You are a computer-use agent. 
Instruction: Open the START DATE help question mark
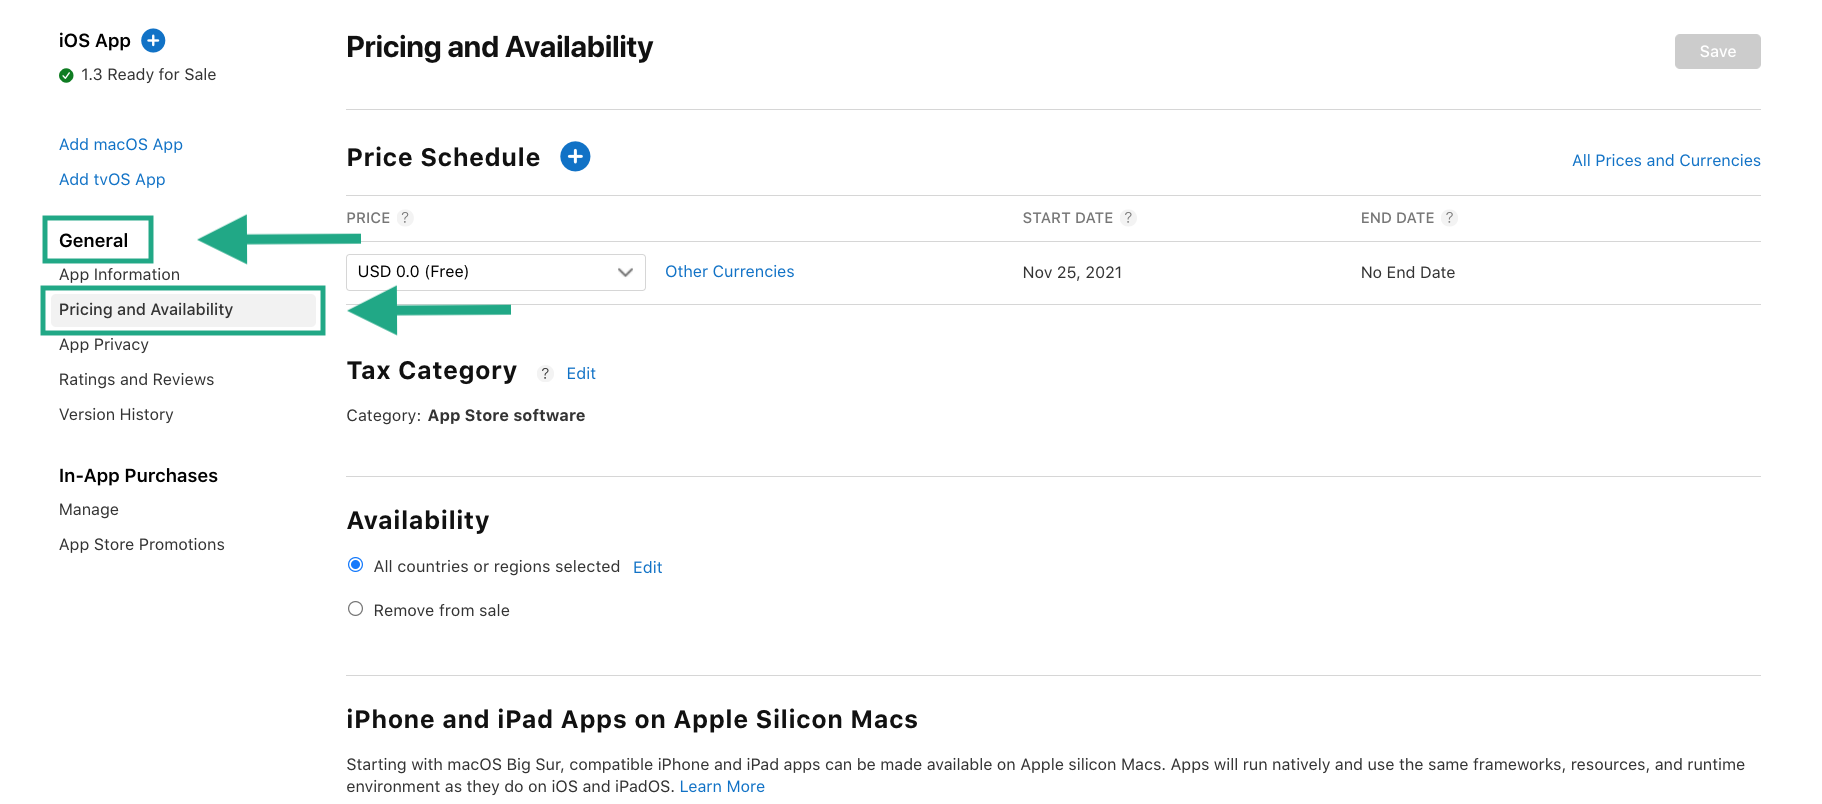click(x=1128, y=218)
